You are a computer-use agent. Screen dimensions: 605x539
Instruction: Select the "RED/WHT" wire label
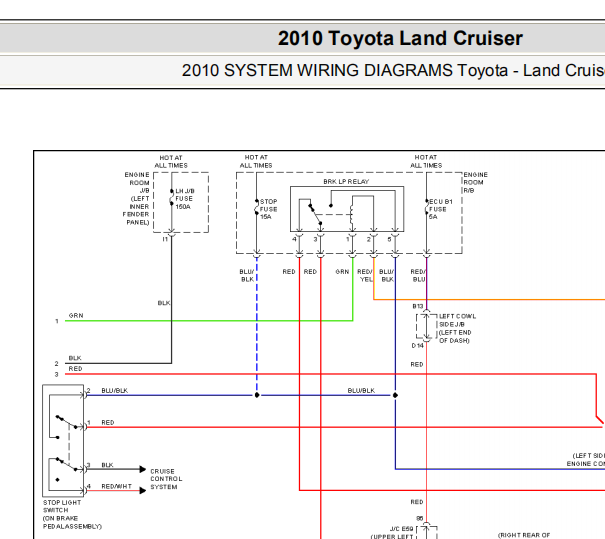tap(116, 486)
